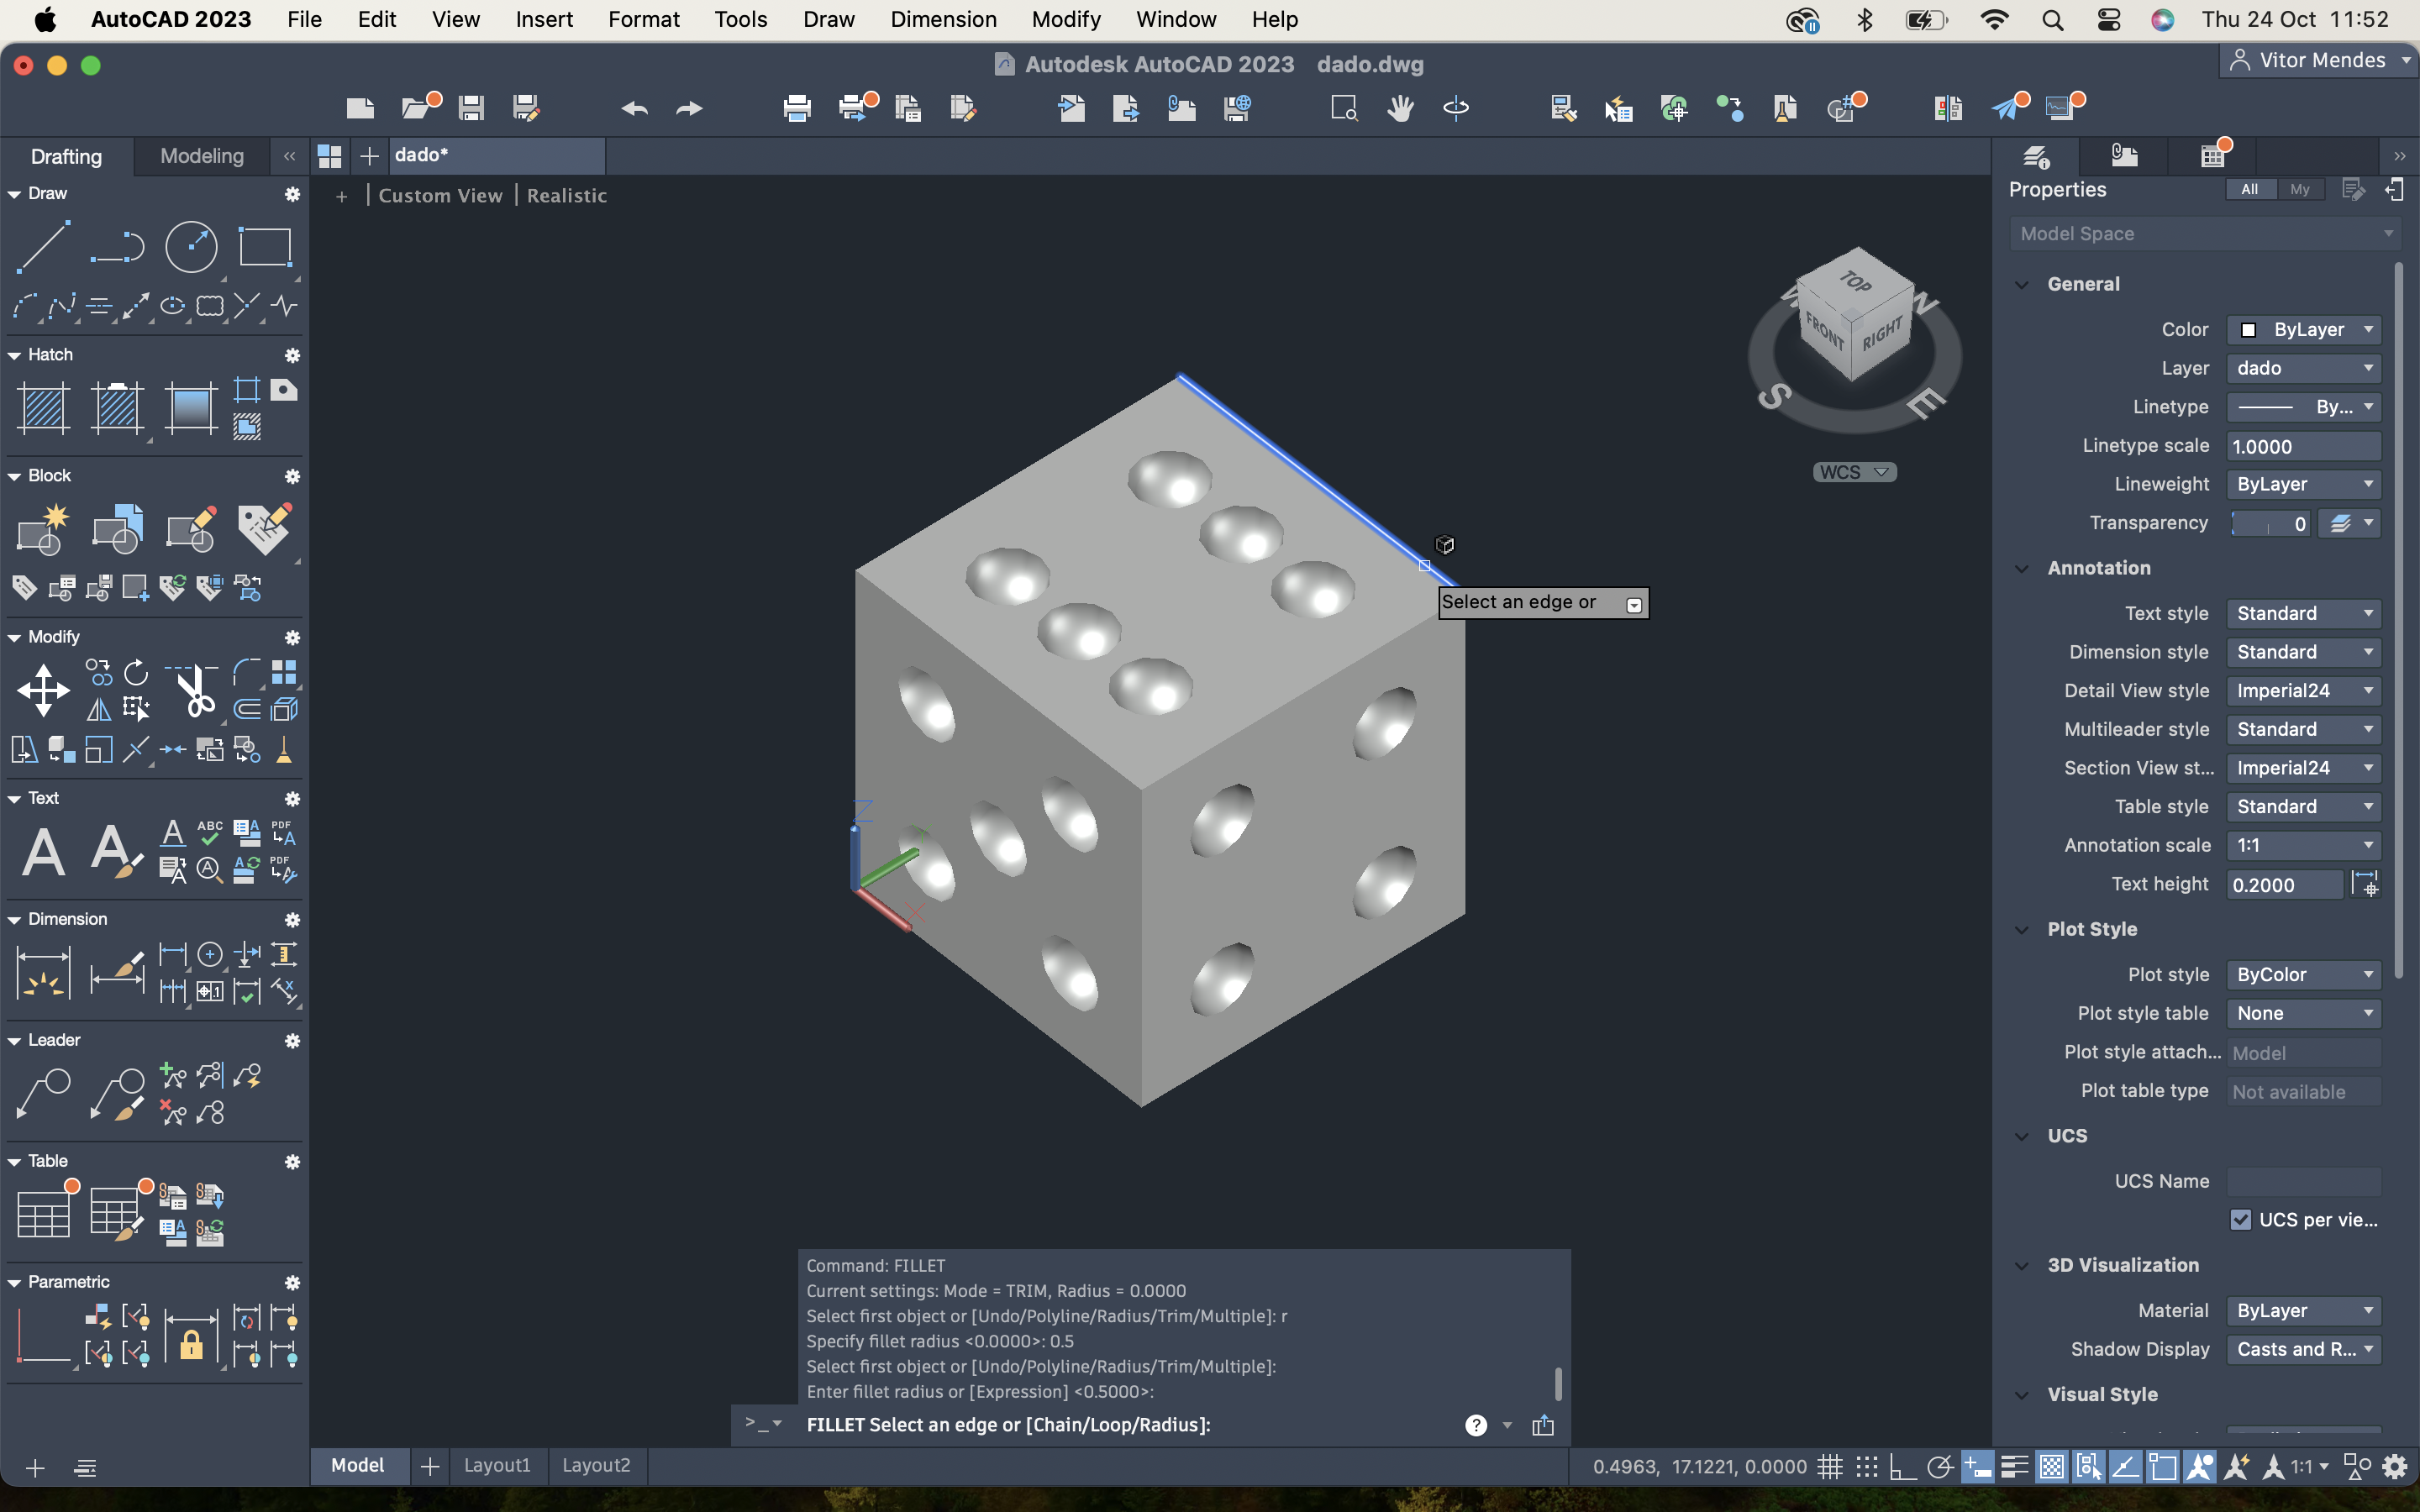This screenshot has width=2420, height=1512.
Task: Click the Create Block icon
Action: coord(43,529)
